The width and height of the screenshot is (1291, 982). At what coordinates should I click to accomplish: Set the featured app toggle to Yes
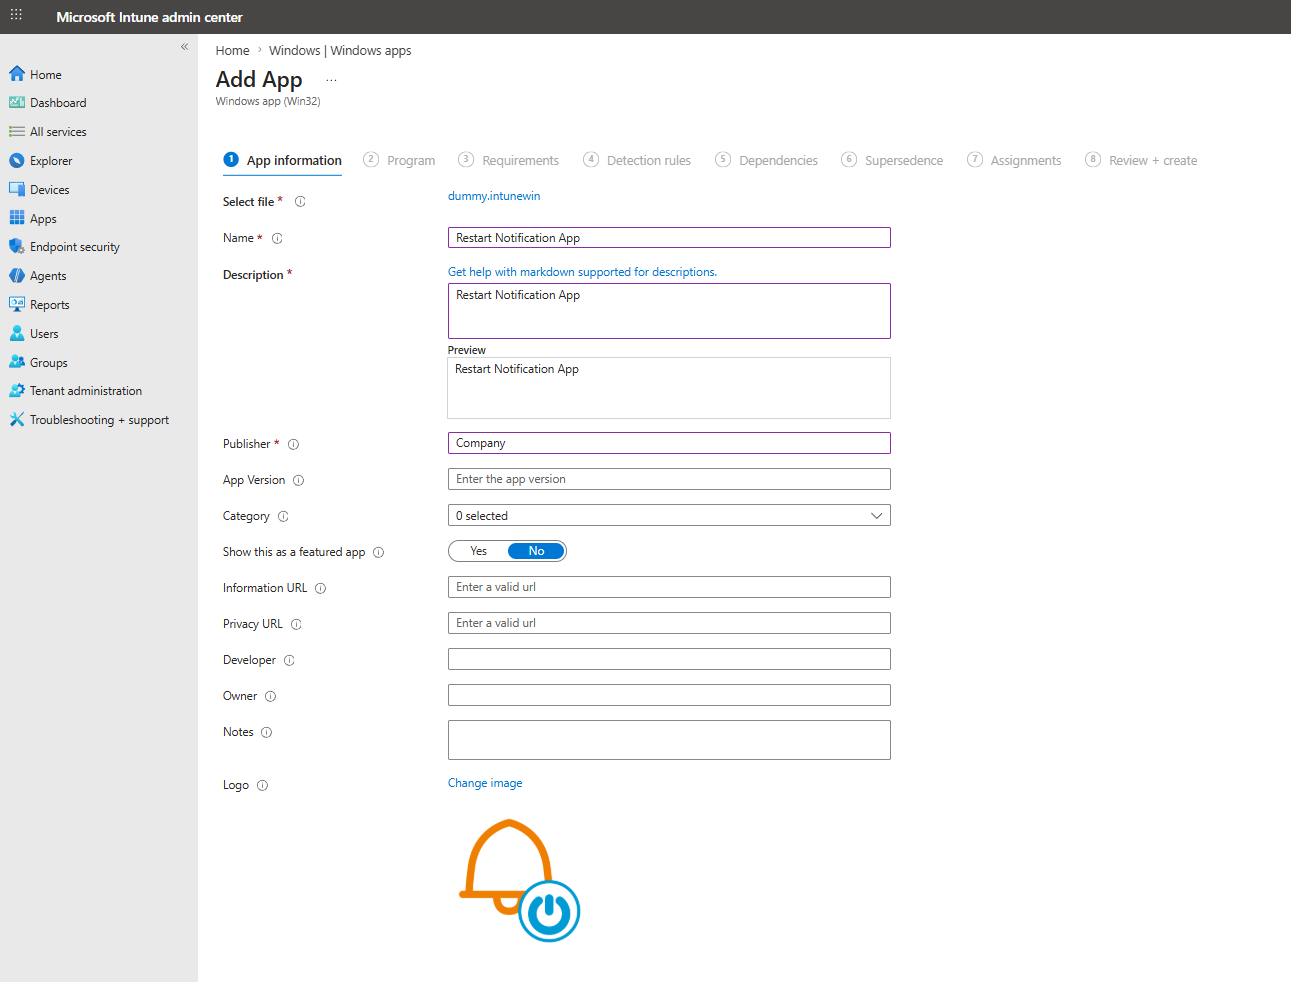[478, 550]
